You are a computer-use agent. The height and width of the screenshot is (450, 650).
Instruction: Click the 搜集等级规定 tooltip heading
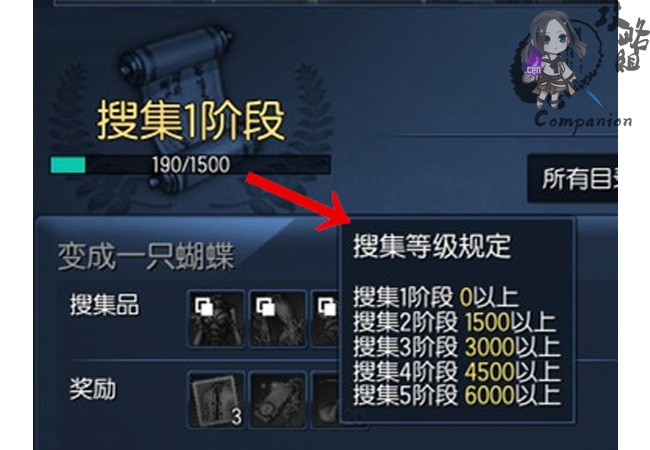tap(432, 246)
